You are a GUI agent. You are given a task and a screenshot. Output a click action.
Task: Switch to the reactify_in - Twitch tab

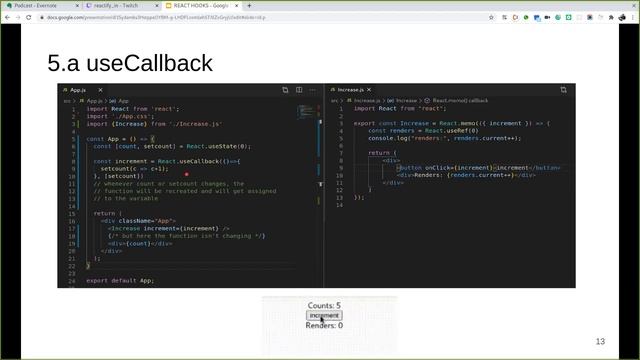tap(121, 6)
